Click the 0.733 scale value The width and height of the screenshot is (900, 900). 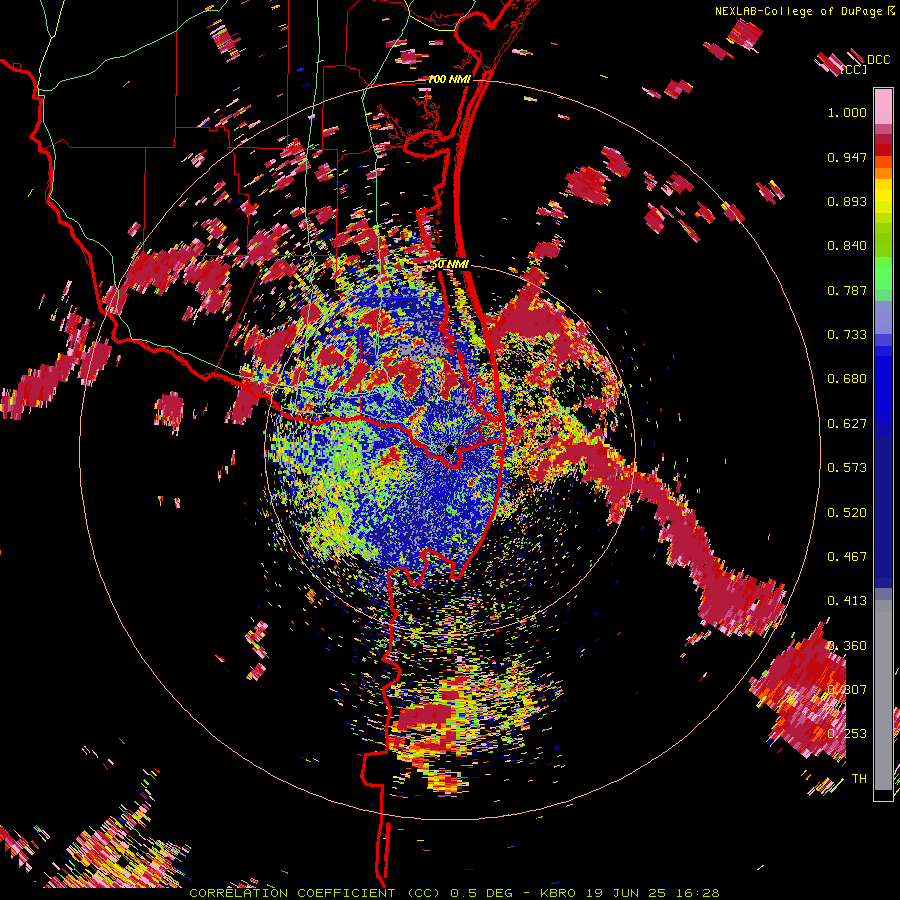[x=847, y=335]
